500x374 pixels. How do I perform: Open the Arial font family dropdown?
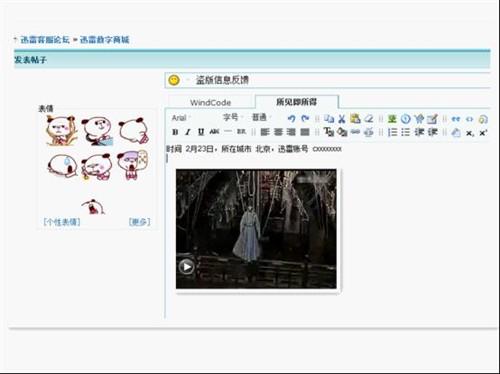click(x=181, y=118)
